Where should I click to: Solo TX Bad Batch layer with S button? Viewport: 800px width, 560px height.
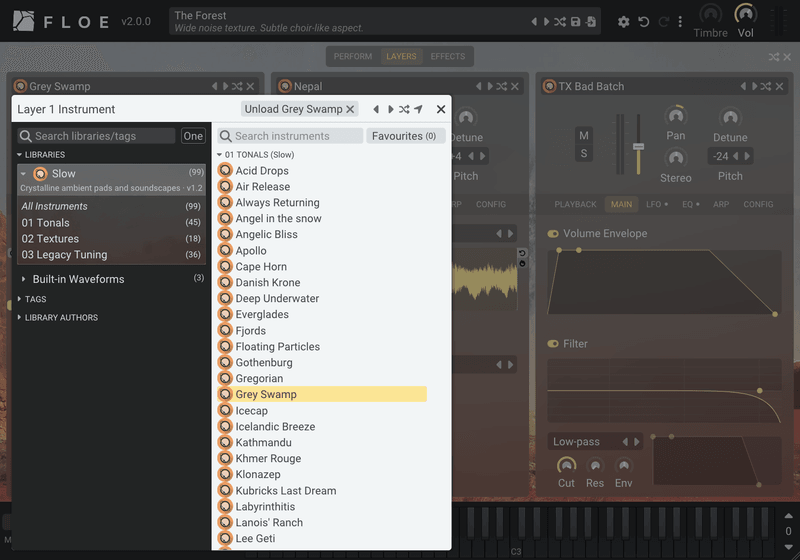584,154
